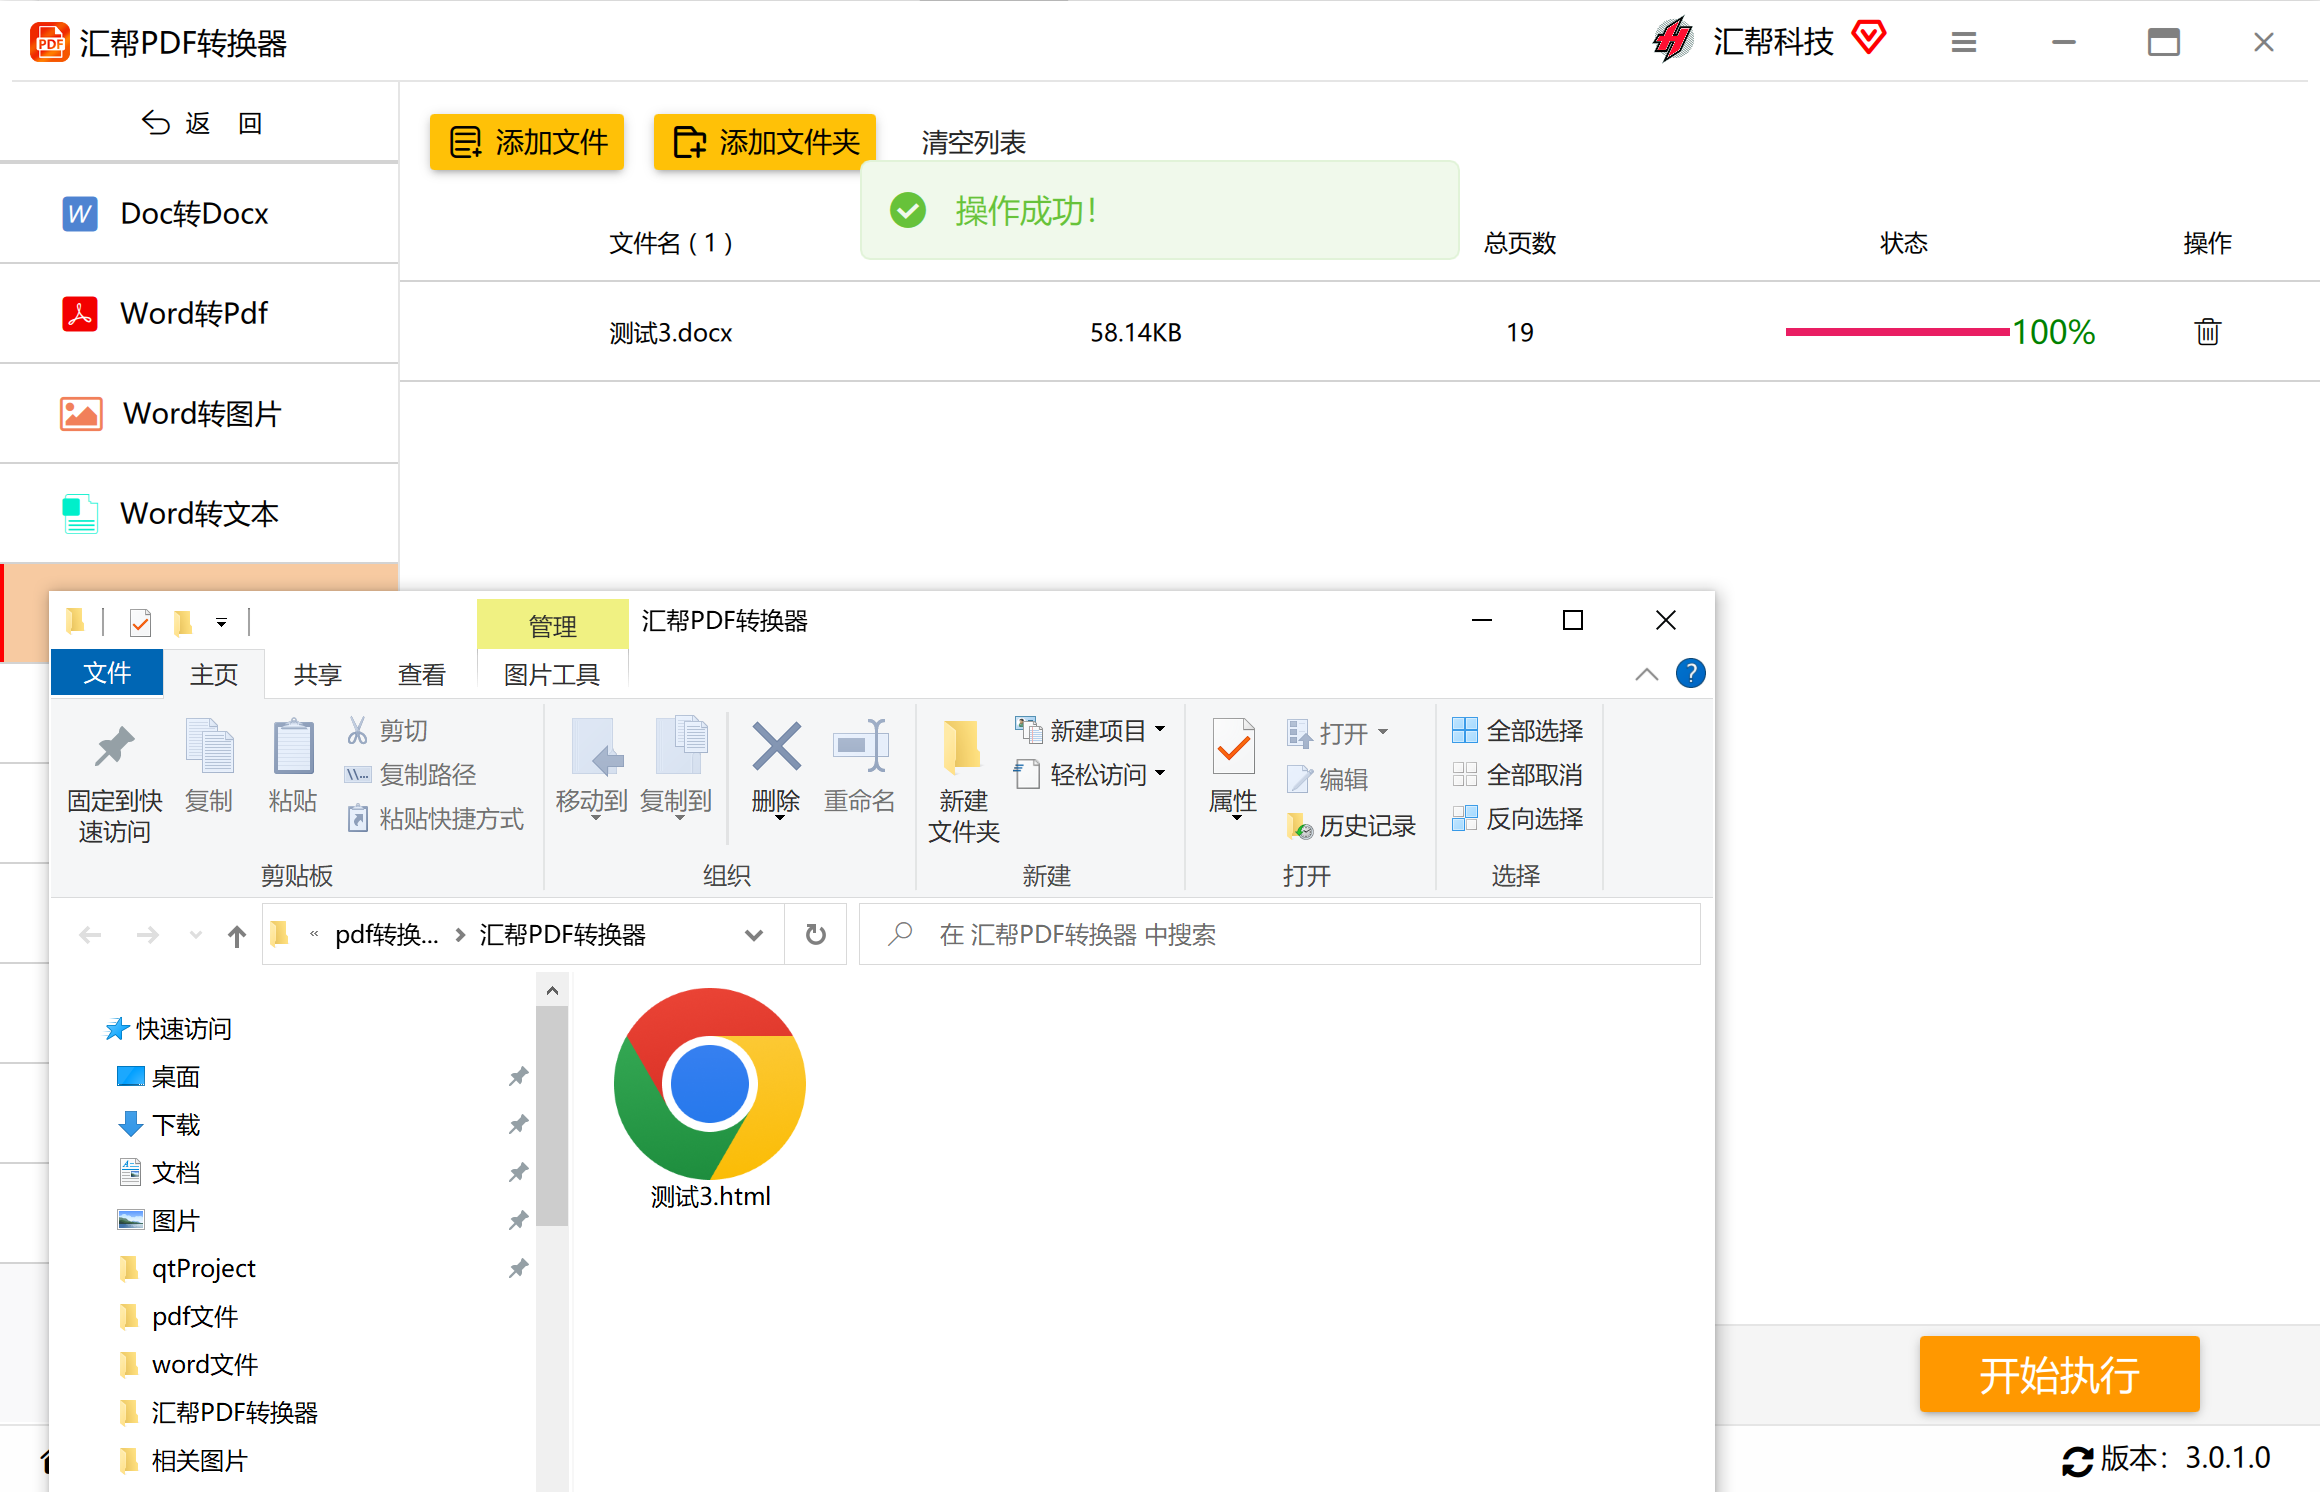
Task: Click the red diamond VIP icon
Action: coord(1868,39)
